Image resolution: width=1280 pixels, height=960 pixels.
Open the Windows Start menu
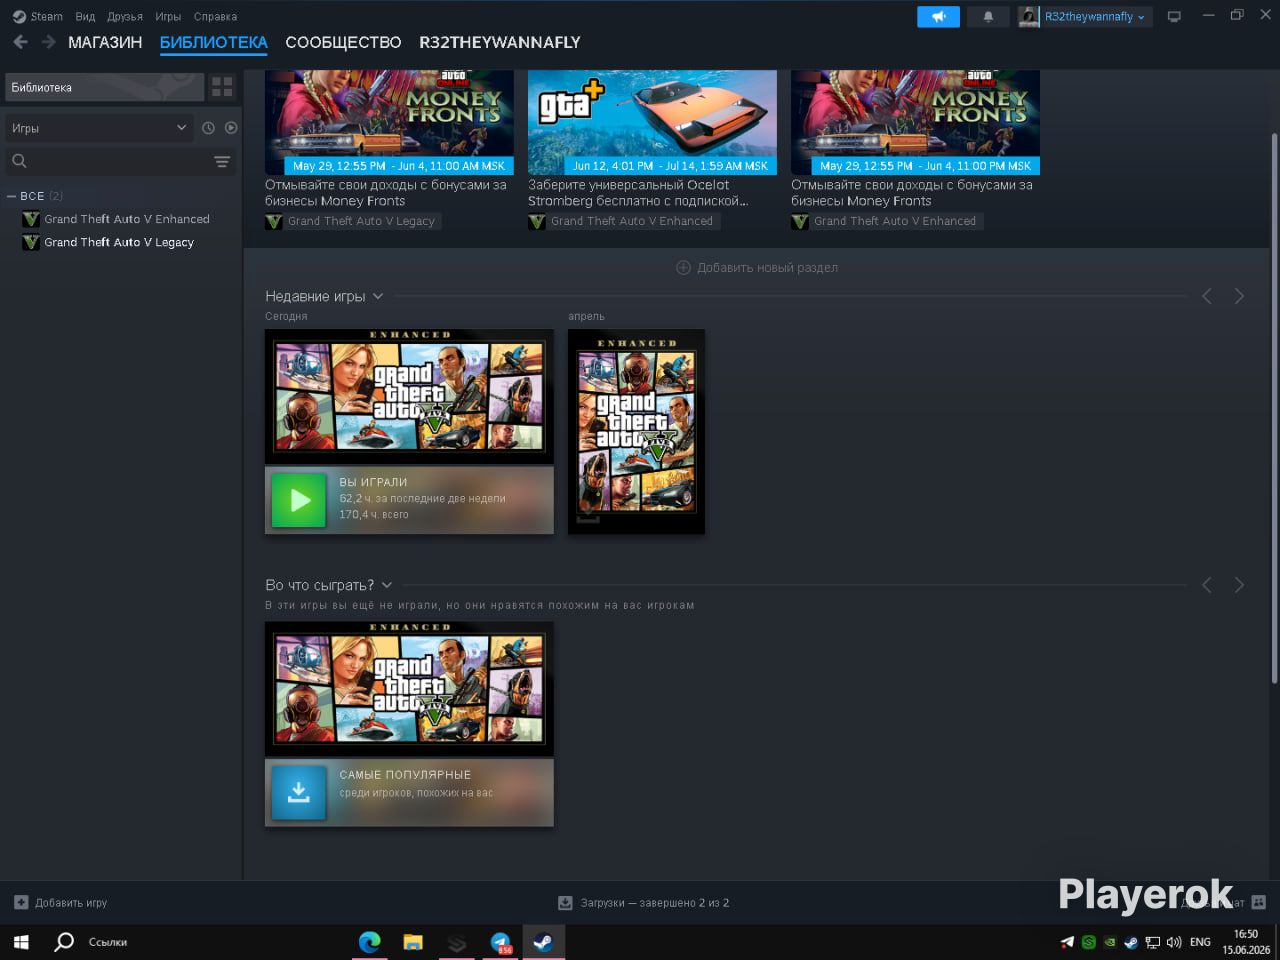(x=21, y=942)
